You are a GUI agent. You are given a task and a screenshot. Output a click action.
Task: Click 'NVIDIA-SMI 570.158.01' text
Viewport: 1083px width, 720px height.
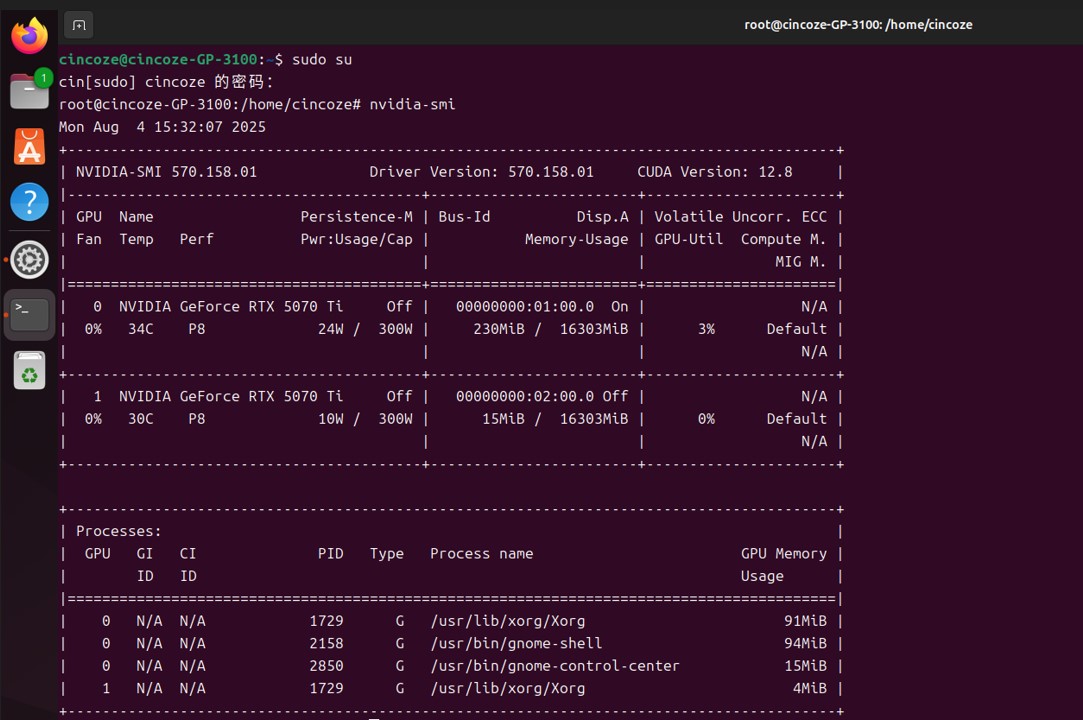pyautogui.click(x=166, y=172)
